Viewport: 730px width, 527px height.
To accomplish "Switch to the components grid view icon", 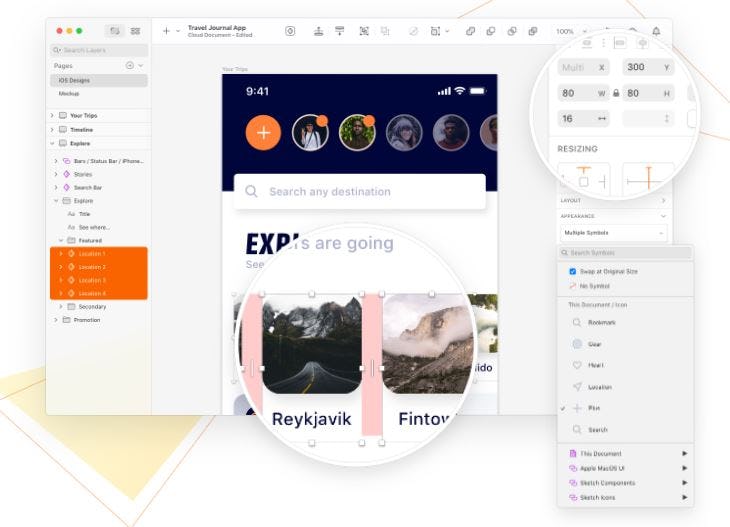I will pyautogui.click(x=135, y=31).
